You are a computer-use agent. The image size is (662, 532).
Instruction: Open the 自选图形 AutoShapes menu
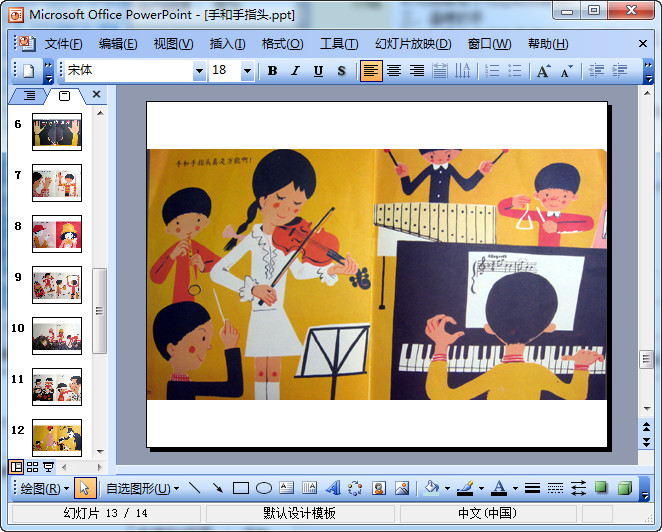[142, 489]
